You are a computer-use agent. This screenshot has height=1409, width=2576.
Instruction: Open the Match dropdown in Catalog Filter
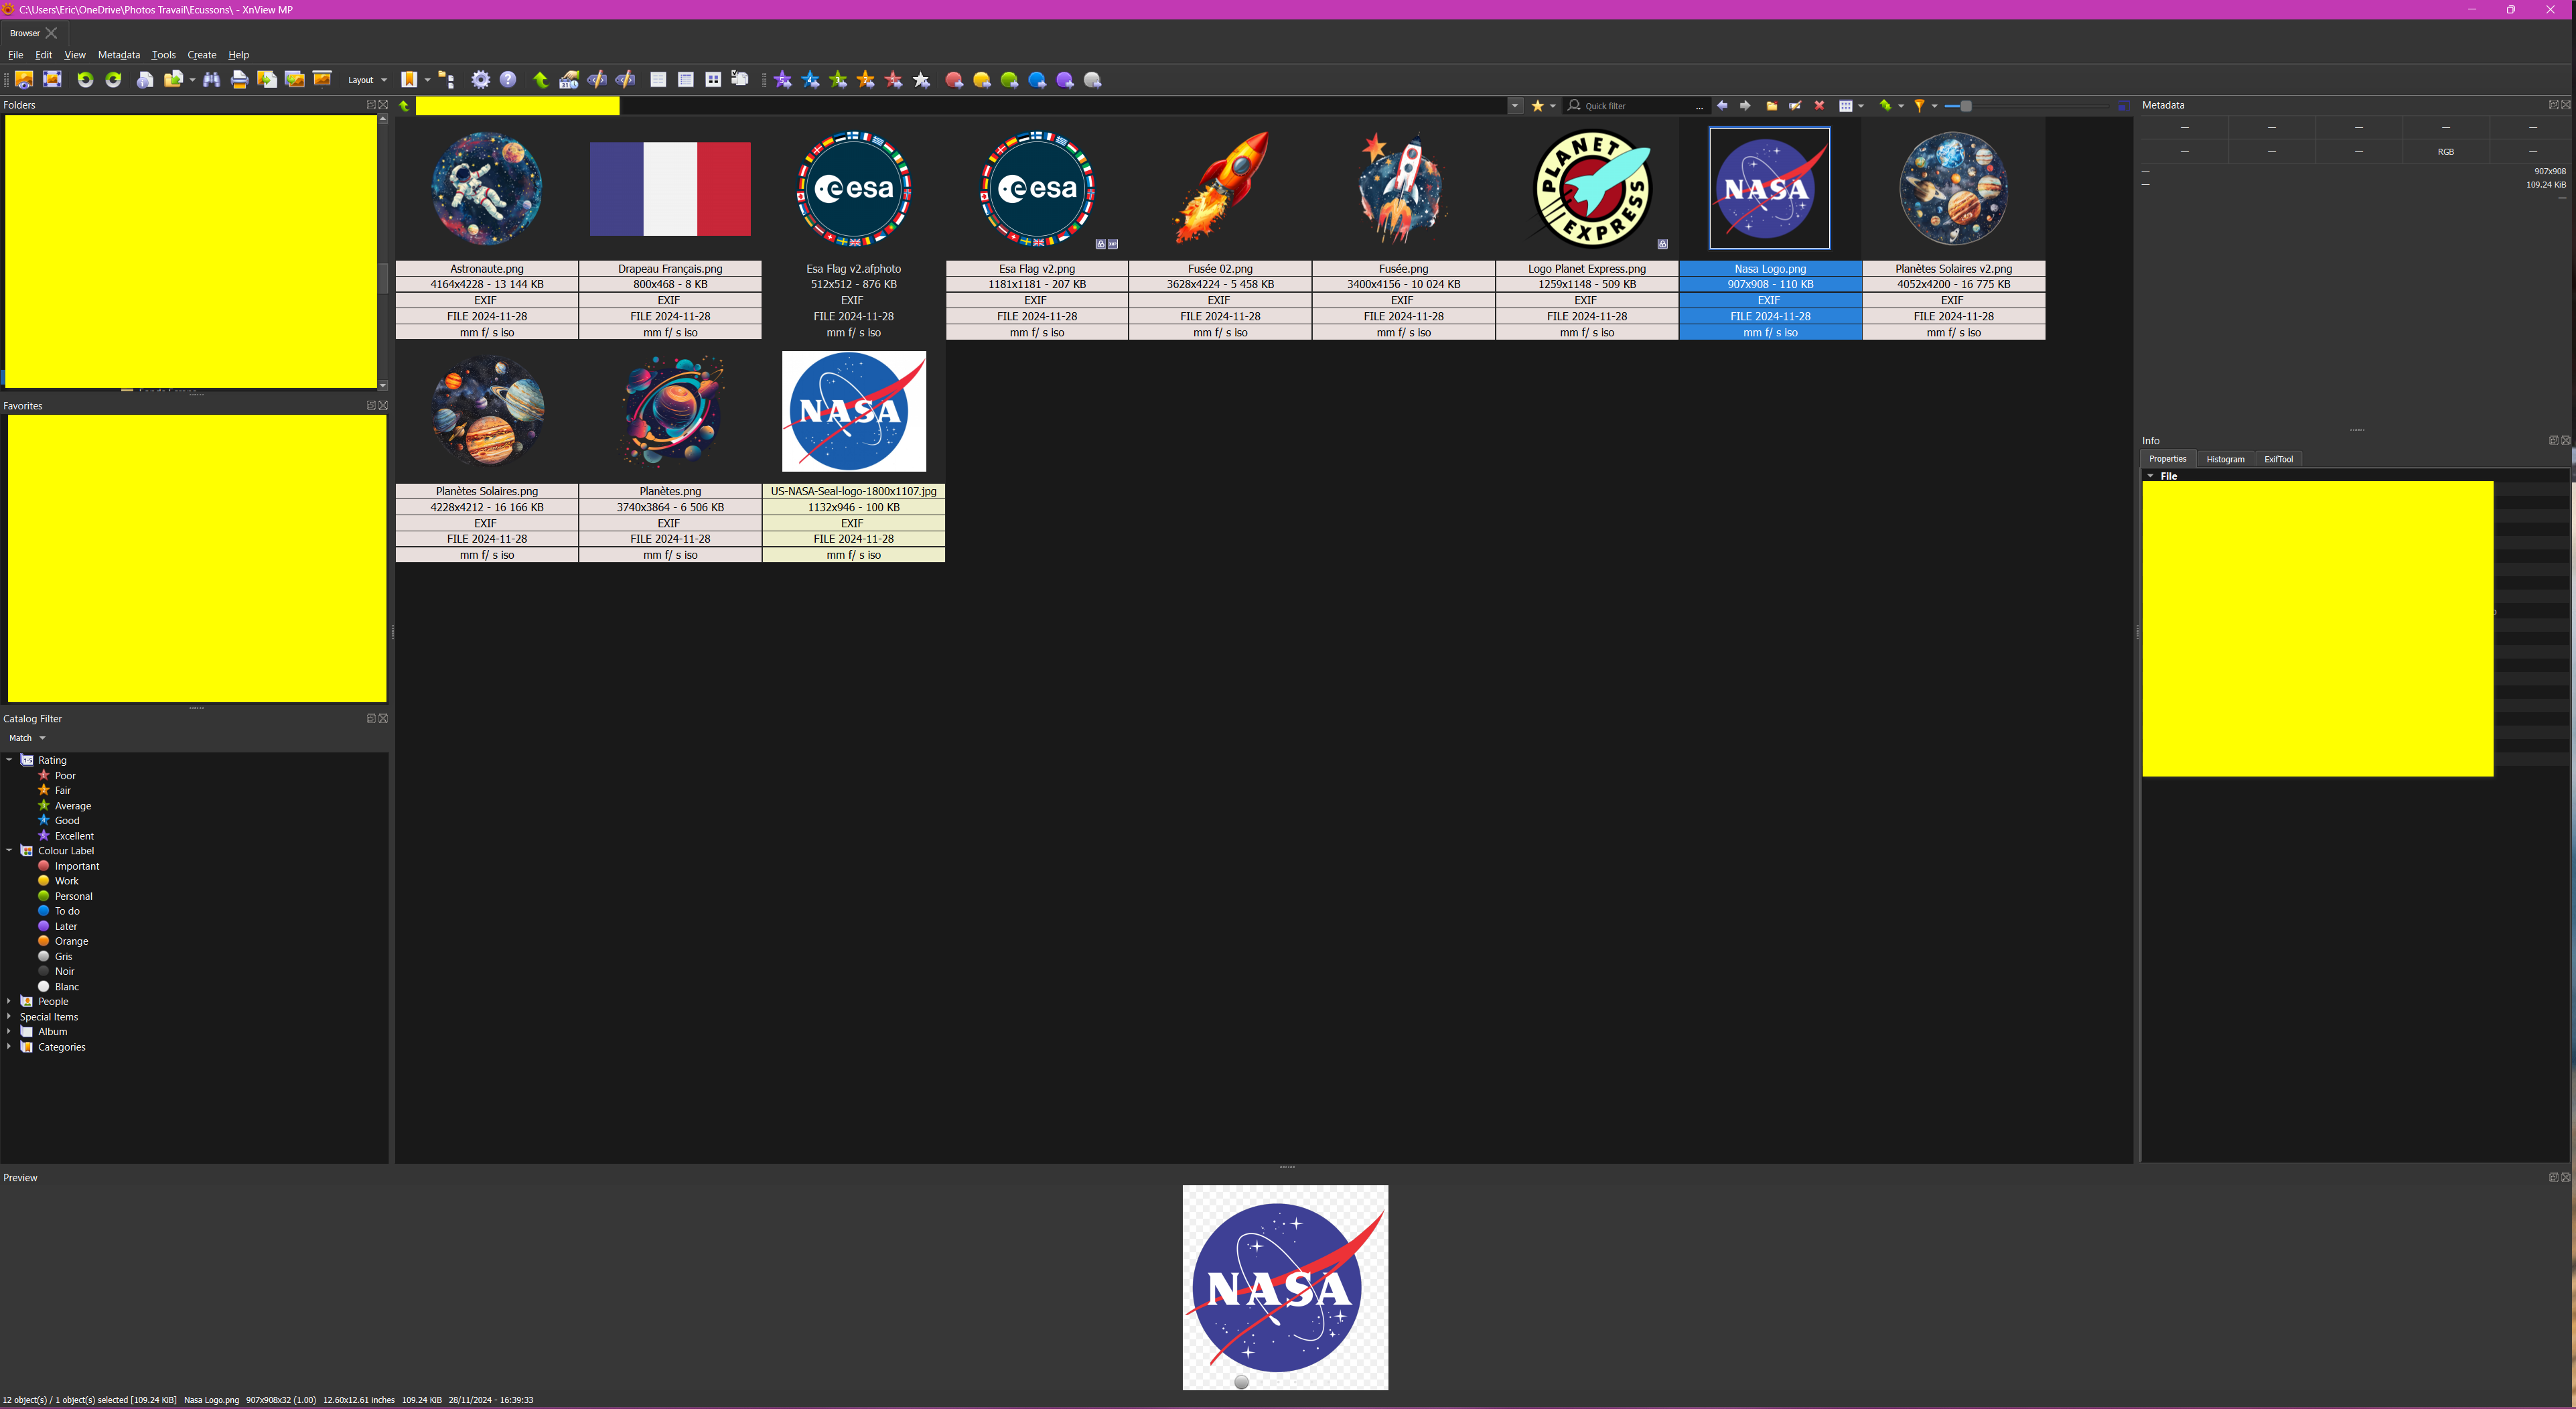27,738
